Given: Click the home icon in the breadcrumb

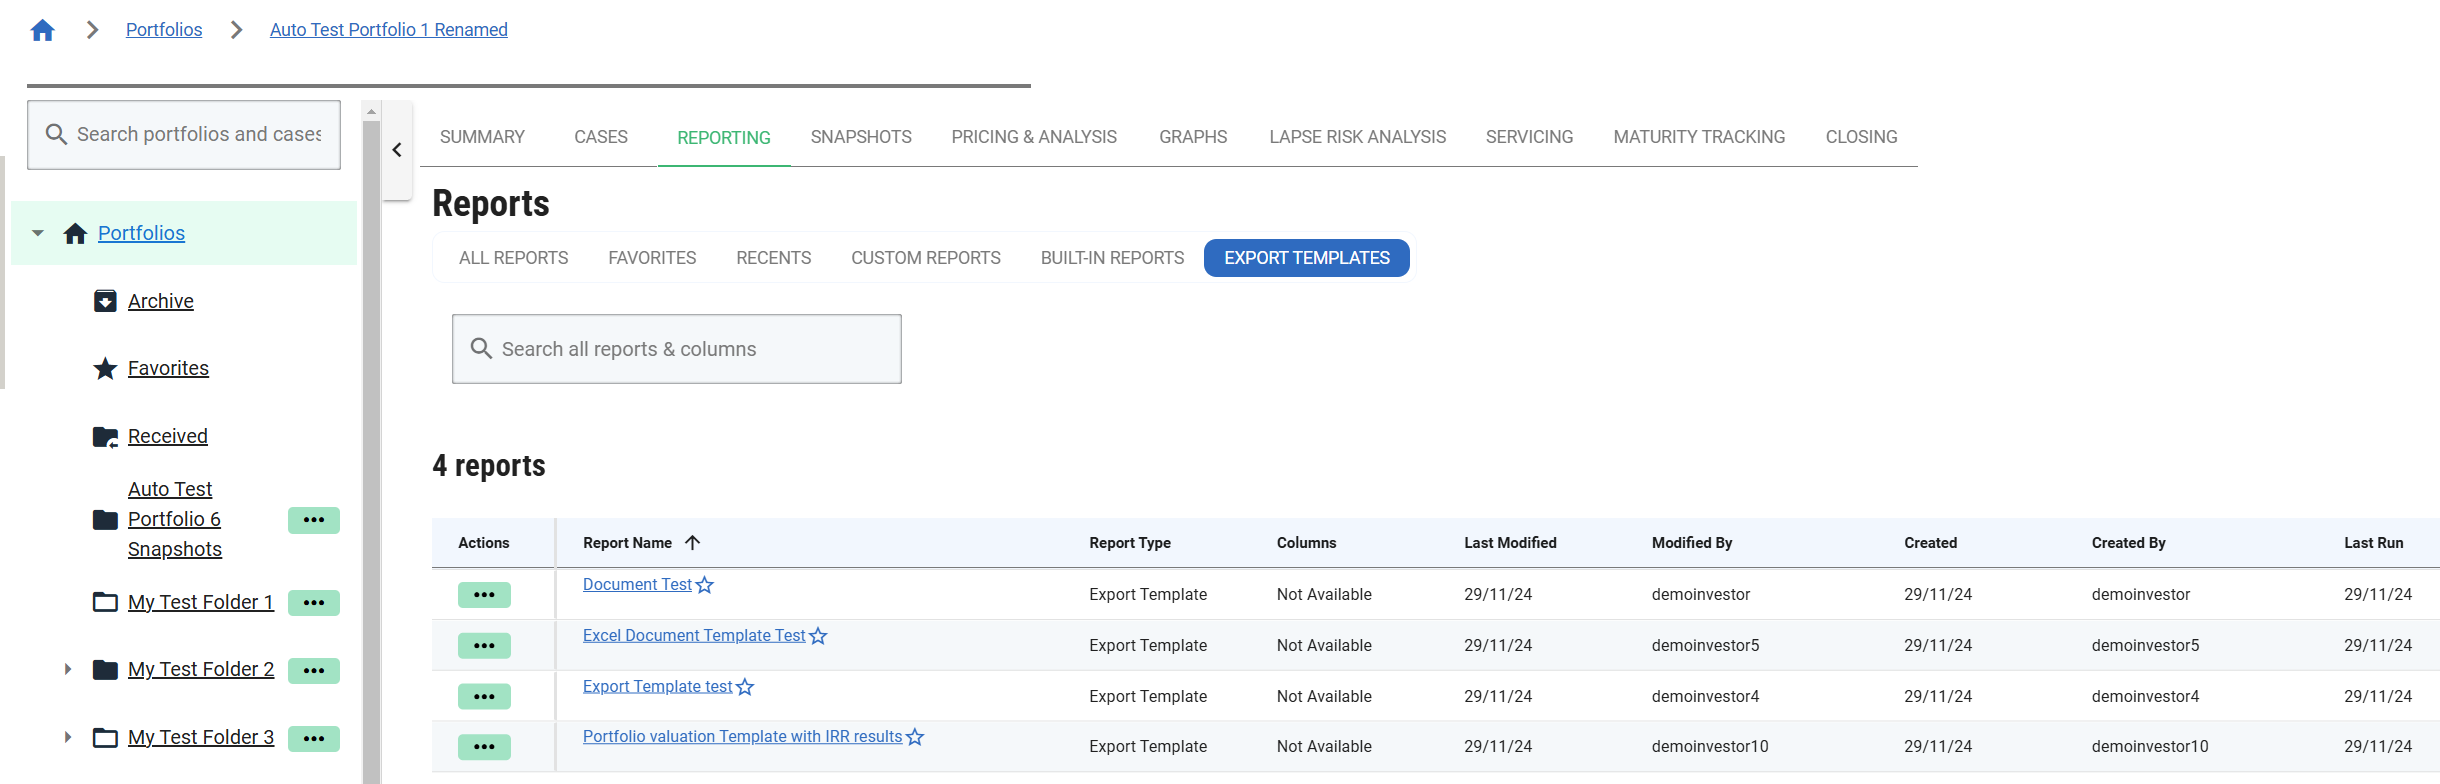Looking at the screenshot, I should [x=42, y=30].
